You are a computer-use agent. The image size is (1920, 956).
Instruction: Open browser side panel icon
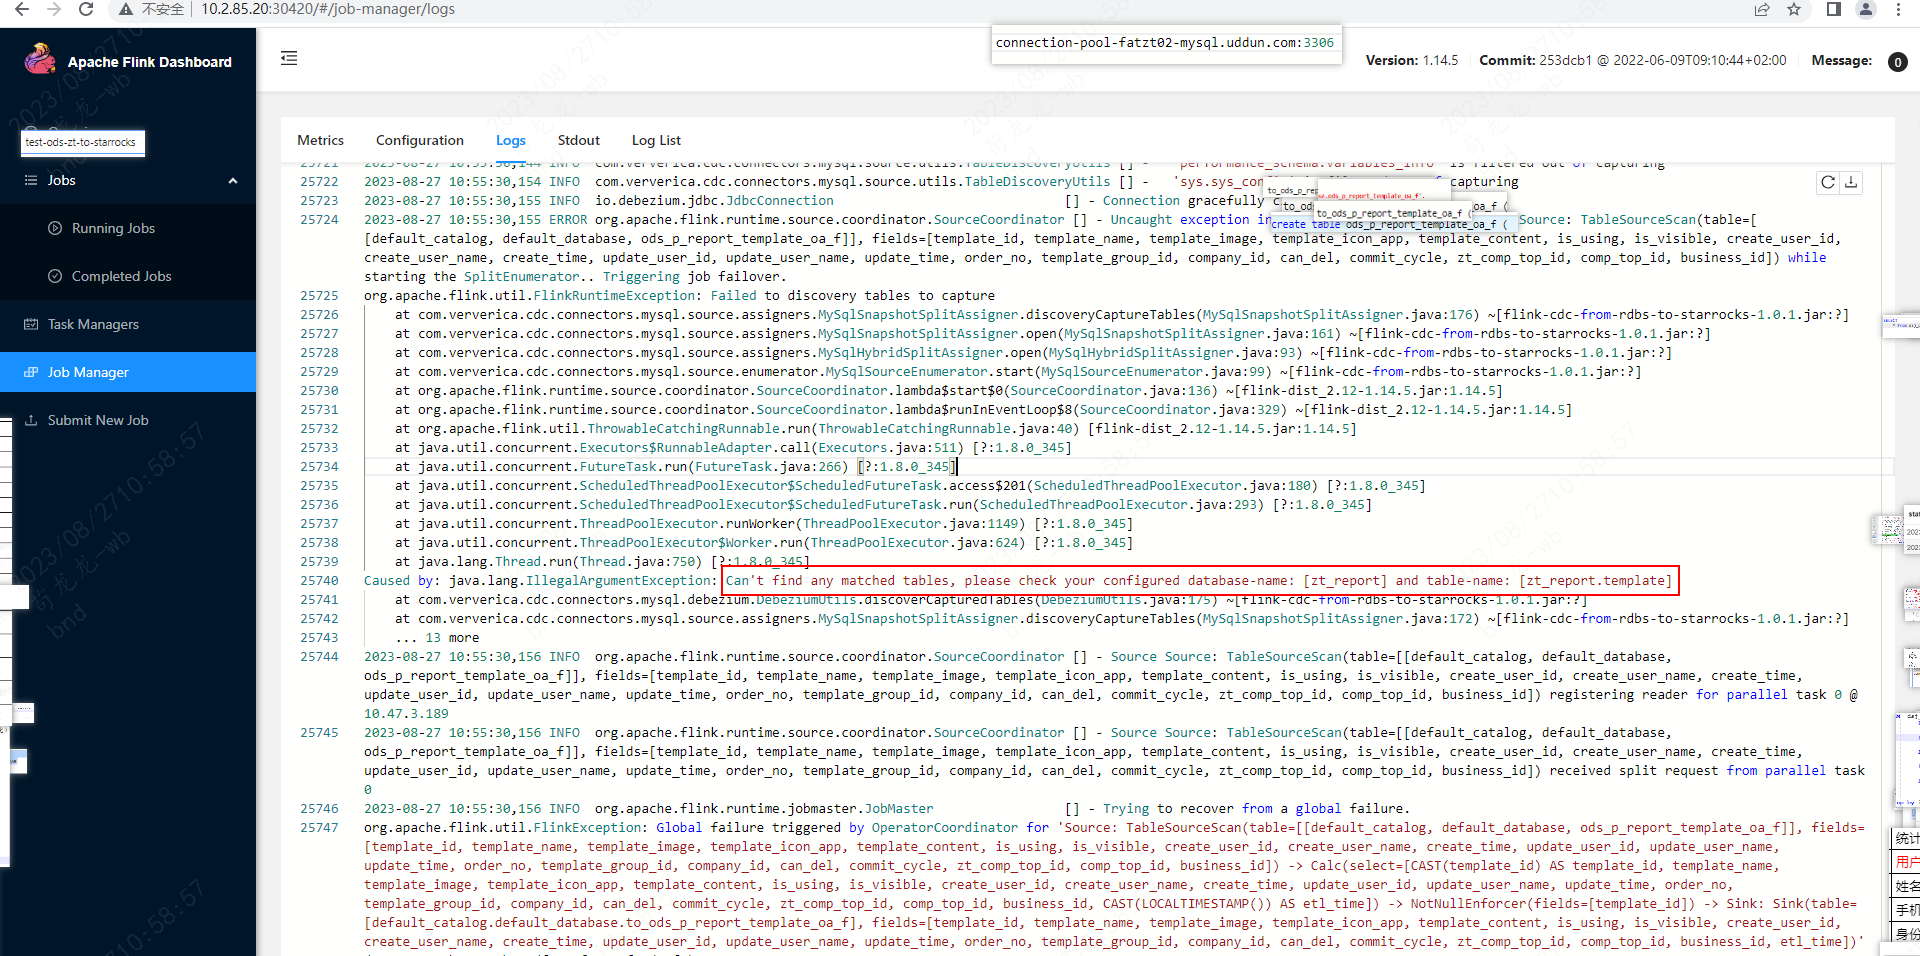[1834, 9]
